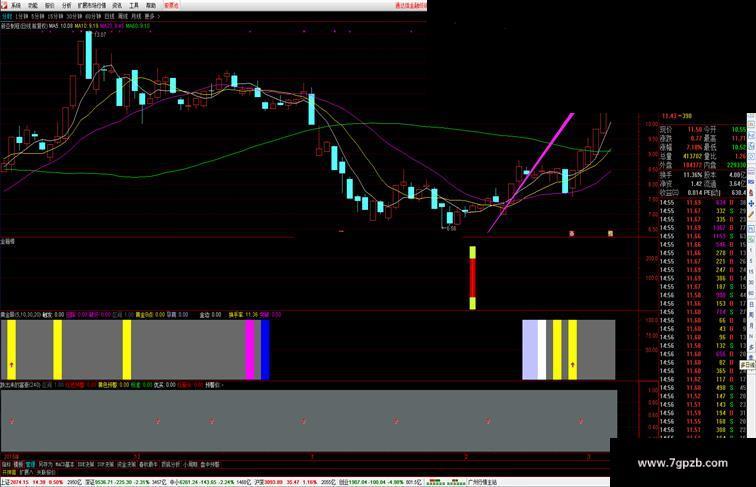The width and height of the screenshot is (756, 487).
Task: Click the blue signal band in 黄金眼 panel
Action: (265, 350)
